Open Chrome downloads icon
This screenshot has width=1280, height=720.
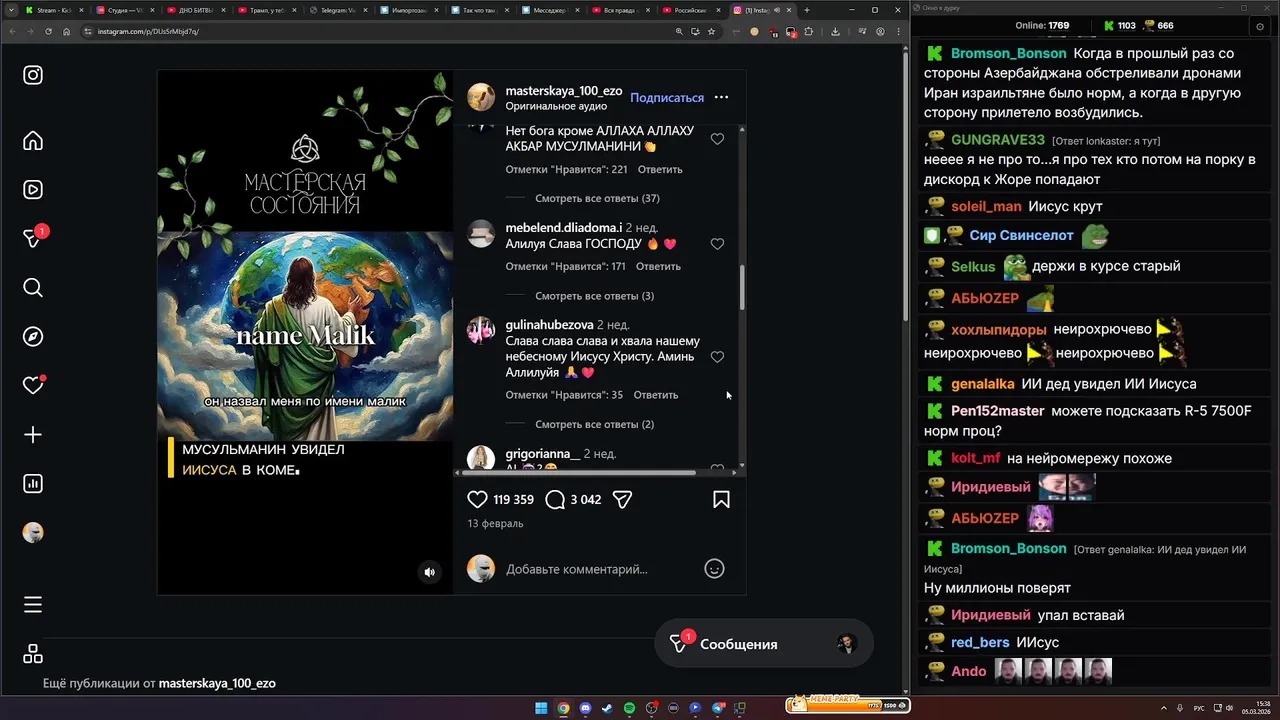835,31
